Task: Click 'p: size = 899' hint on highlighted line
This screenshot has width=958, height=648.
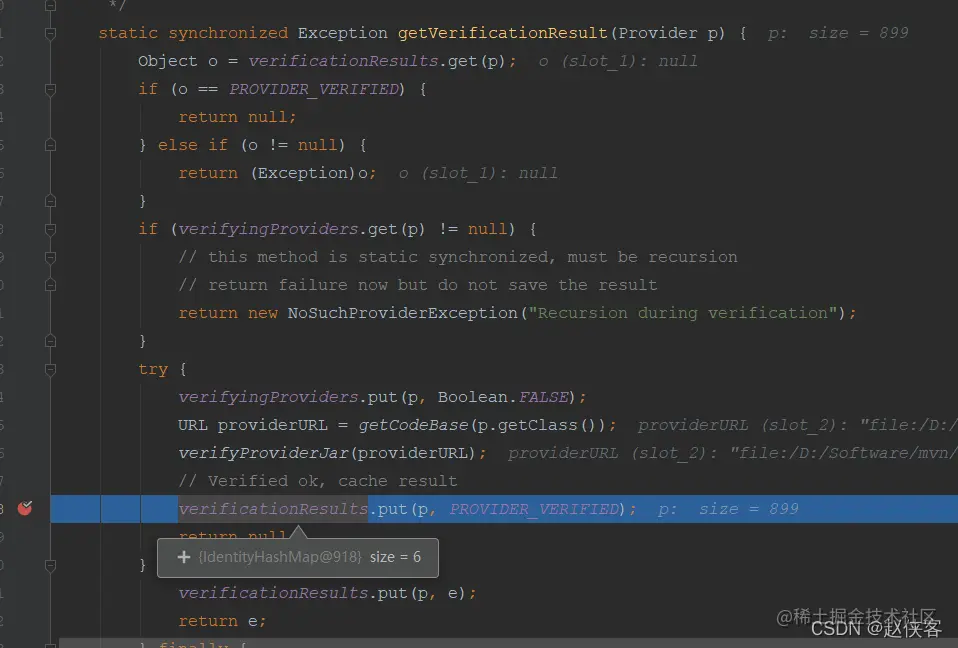Action: [x=728, y=509]
